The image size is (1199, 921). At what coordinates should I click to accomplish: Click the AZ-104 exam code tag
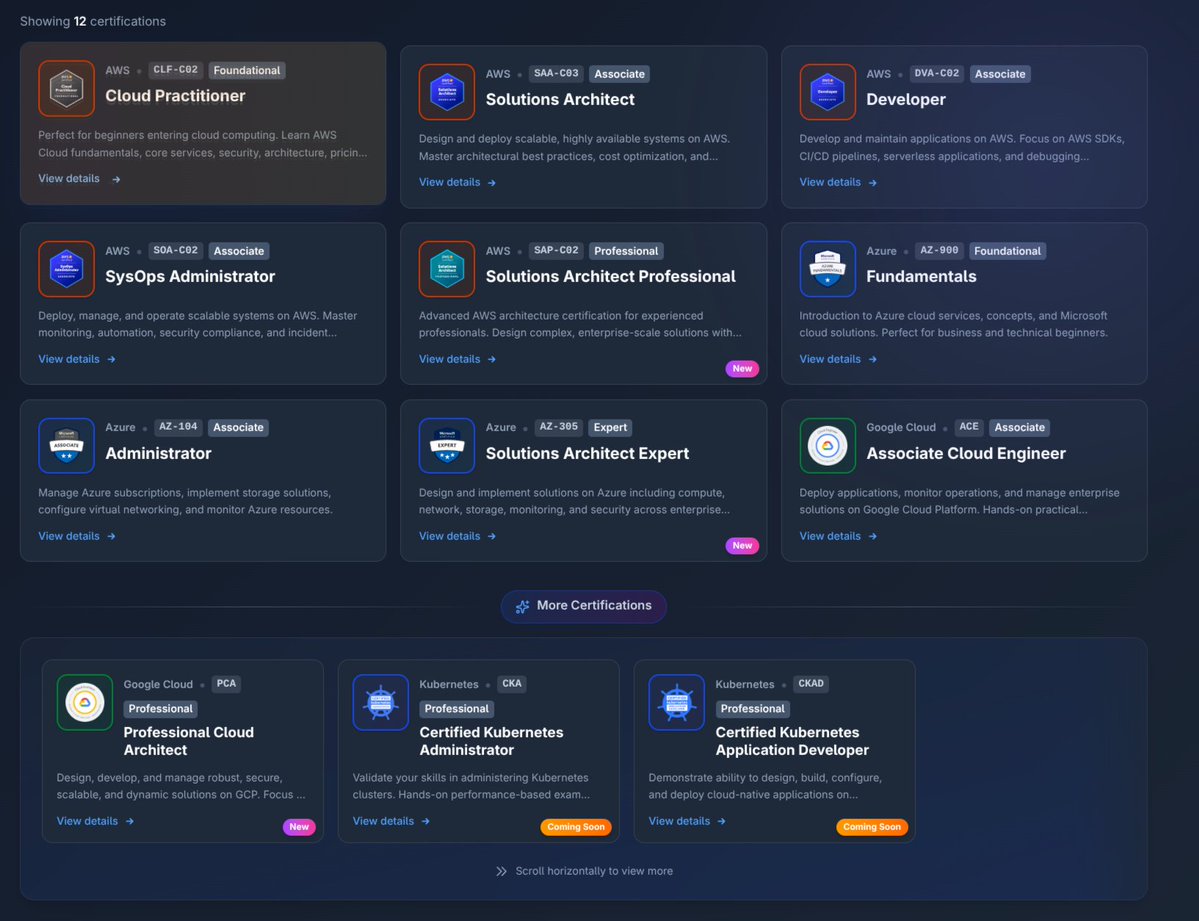[178, 427]
